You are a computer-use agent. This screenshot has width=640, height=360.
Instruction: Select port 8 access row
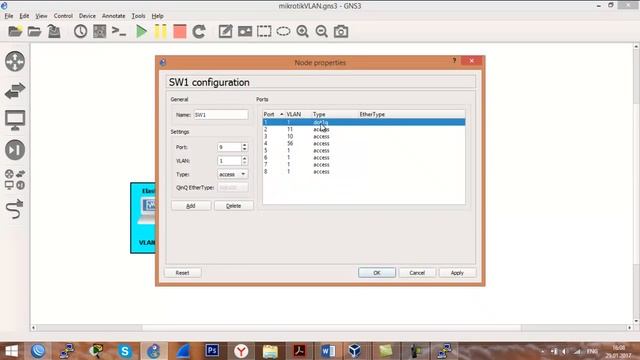coord(364,172)
